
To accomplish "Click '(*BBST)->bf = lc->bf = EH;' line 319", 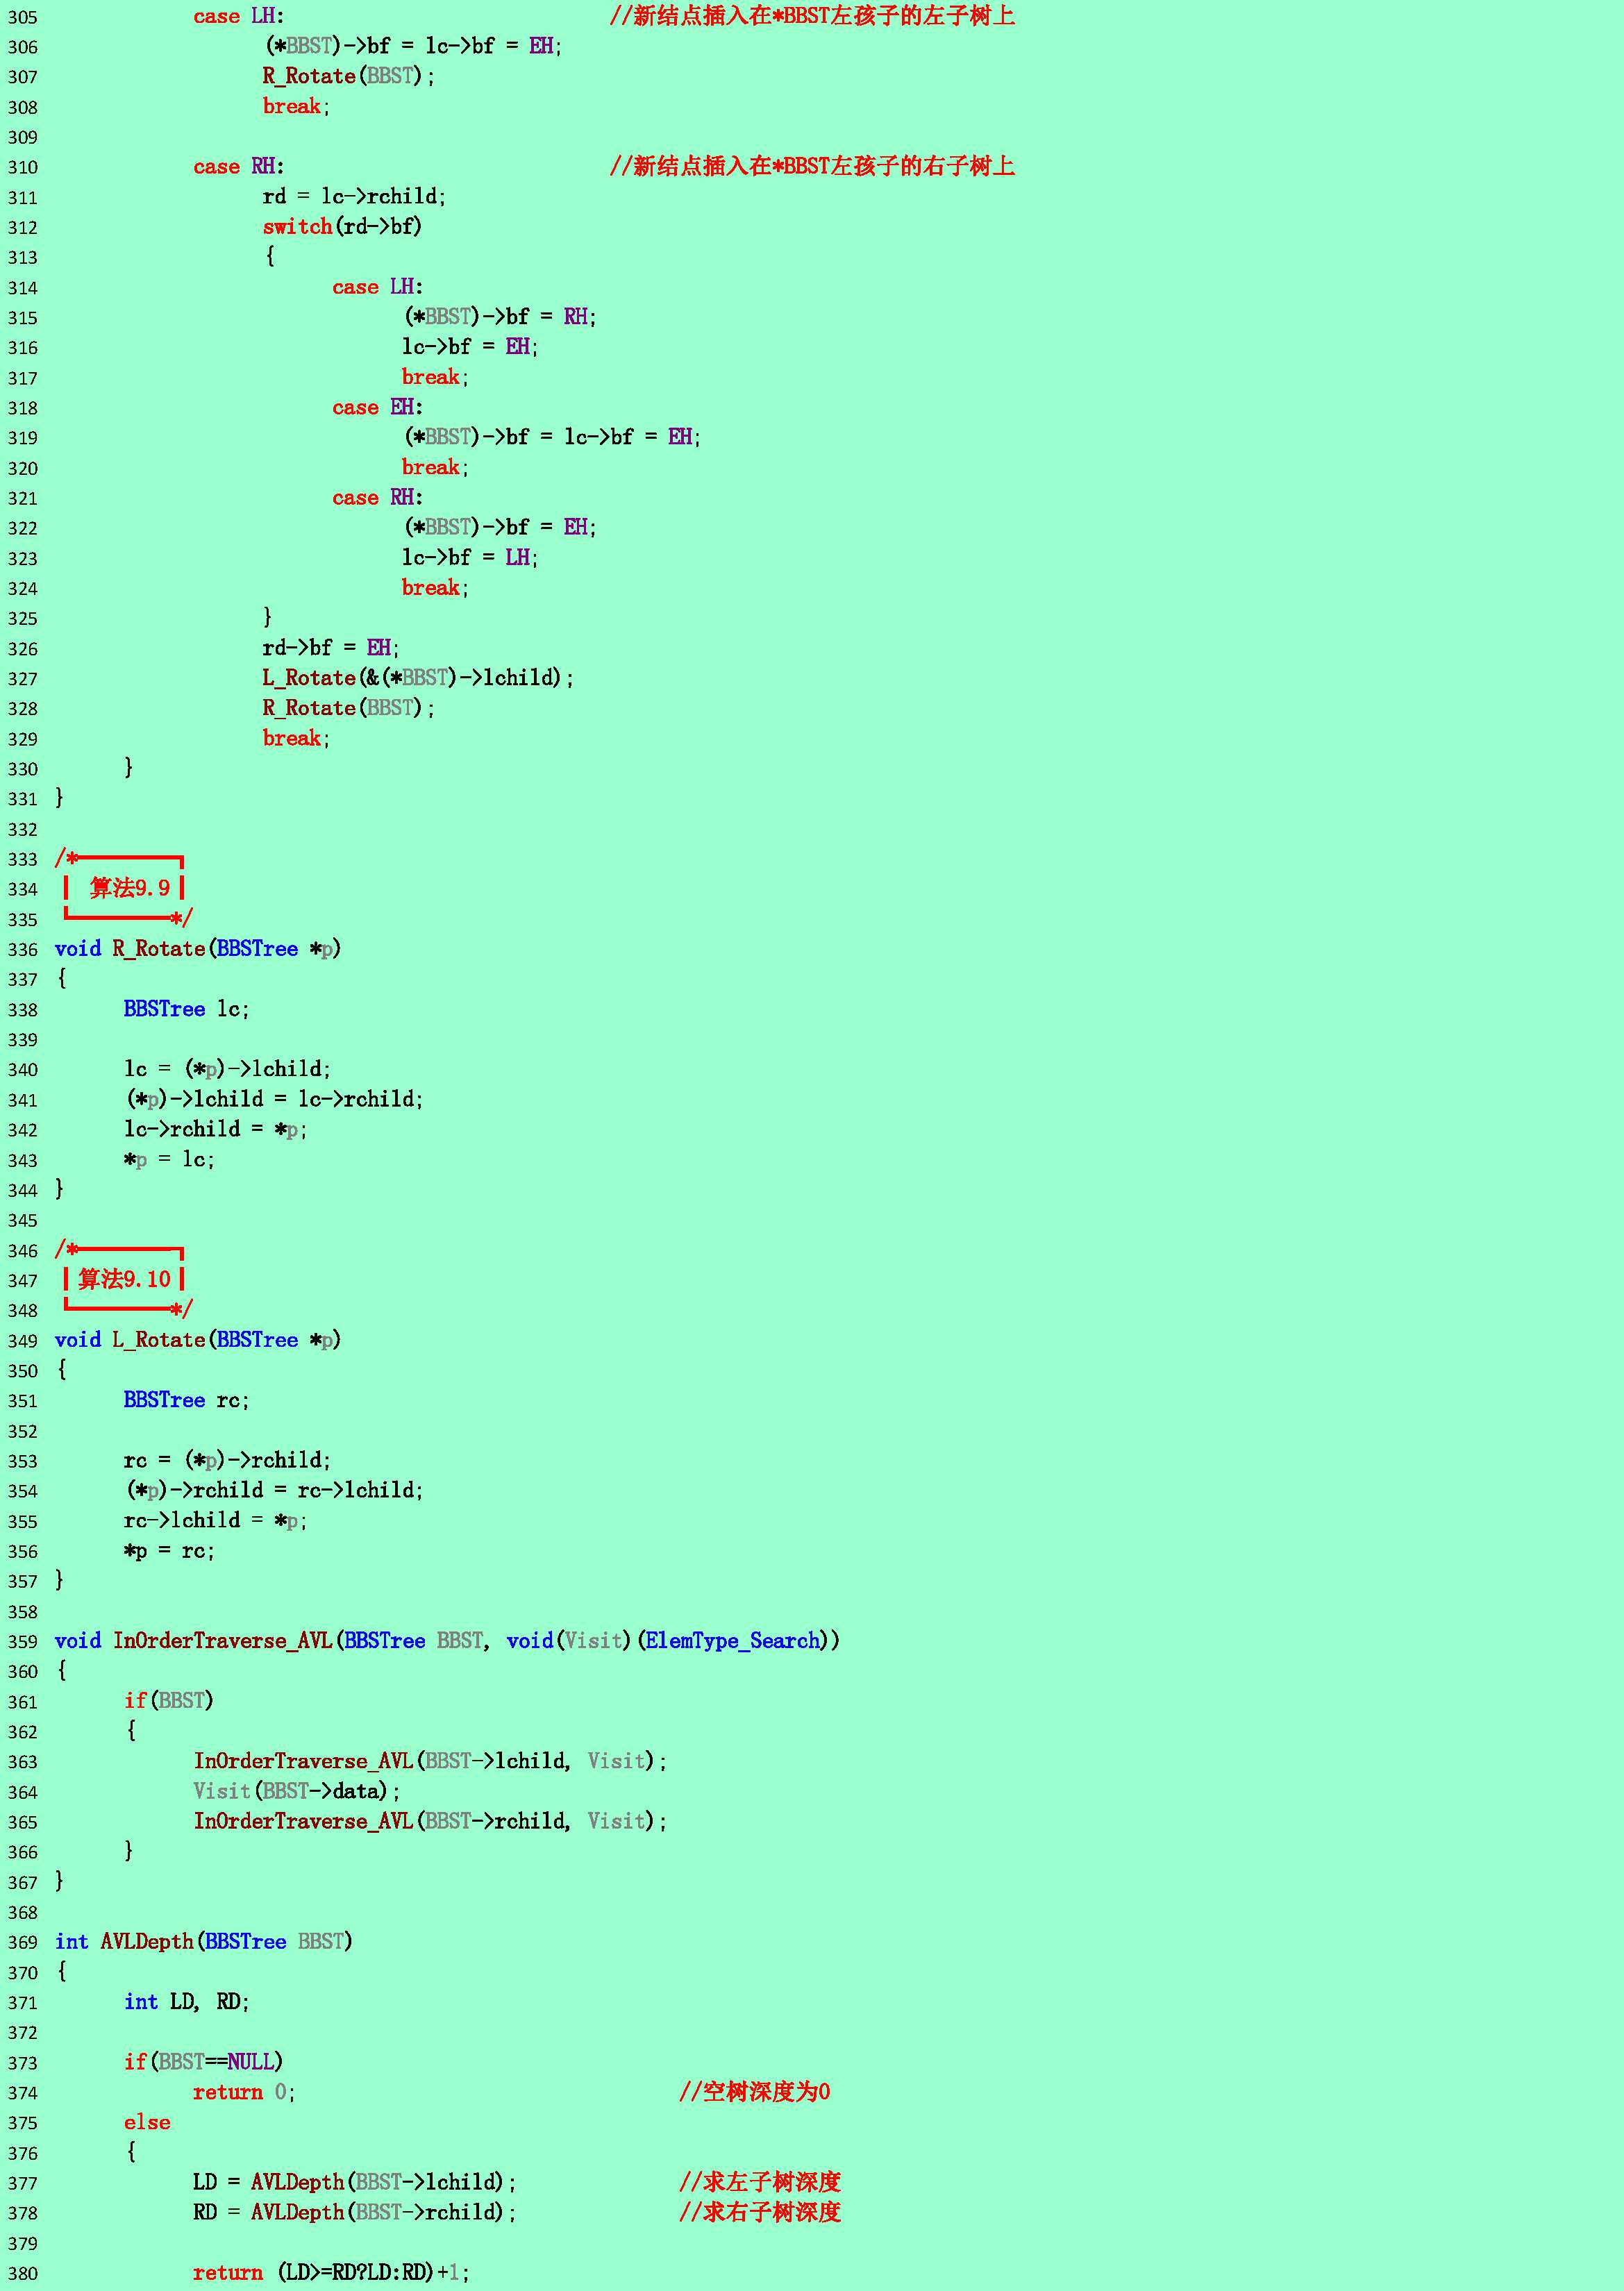I will [x=552, y=437].
